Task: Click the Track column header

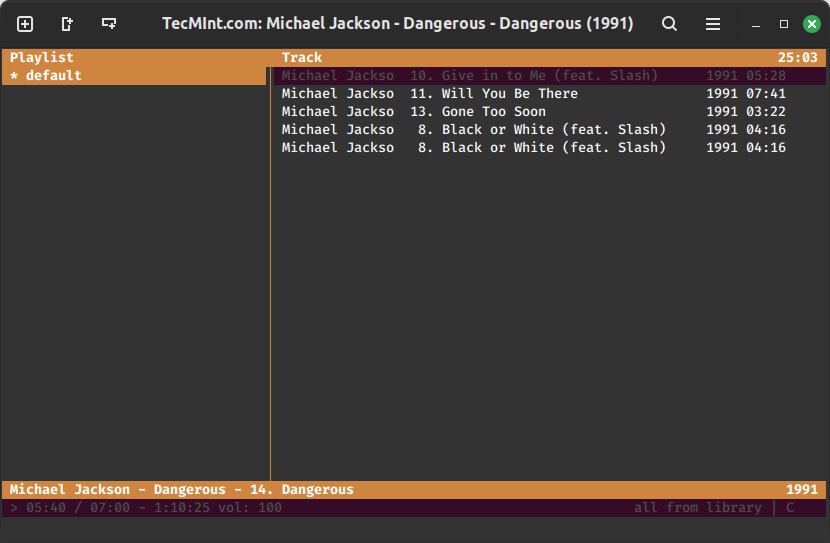Action: (302, 57)
